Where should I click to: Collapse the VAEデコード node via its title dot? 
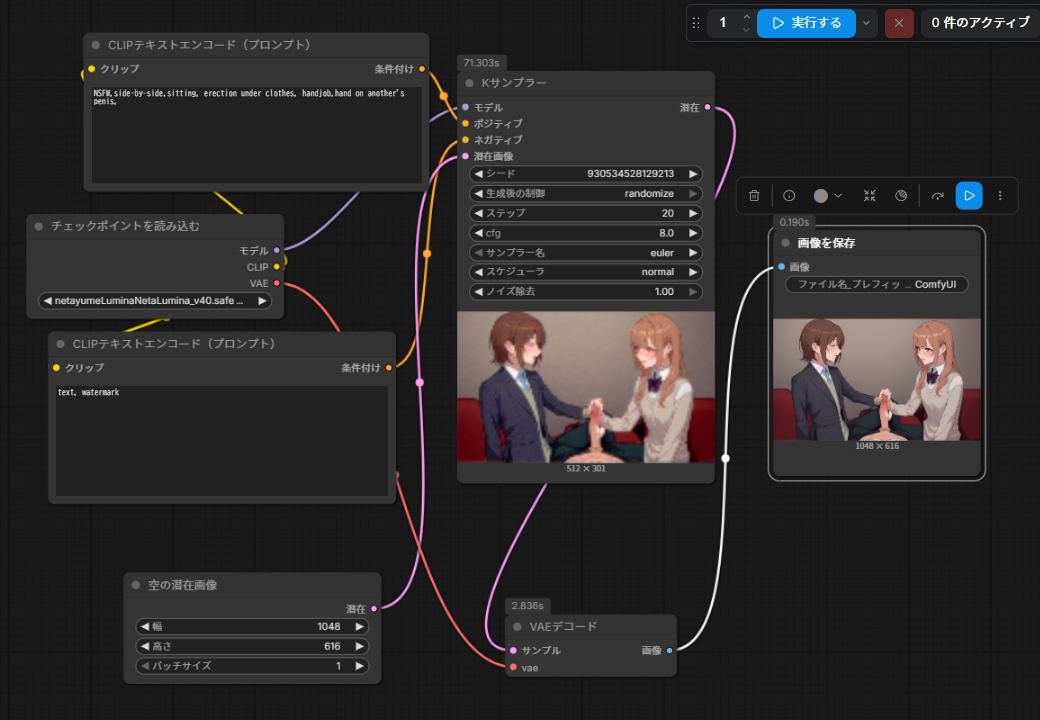(517, 627)
